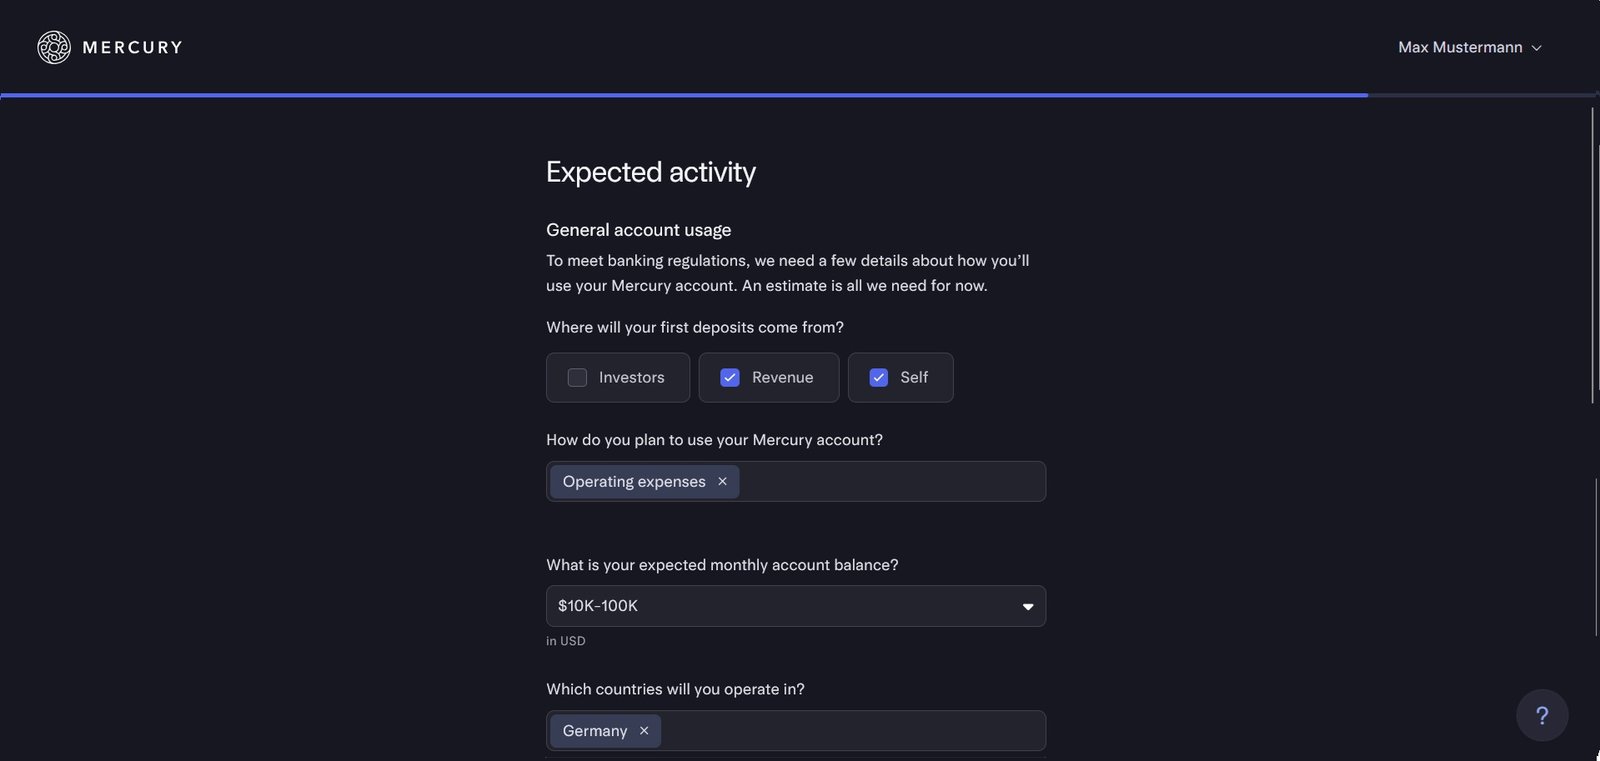Remove the Operating expenses tag
The height and width of the screenshot is (761, 1600).
tap(722, 481)
